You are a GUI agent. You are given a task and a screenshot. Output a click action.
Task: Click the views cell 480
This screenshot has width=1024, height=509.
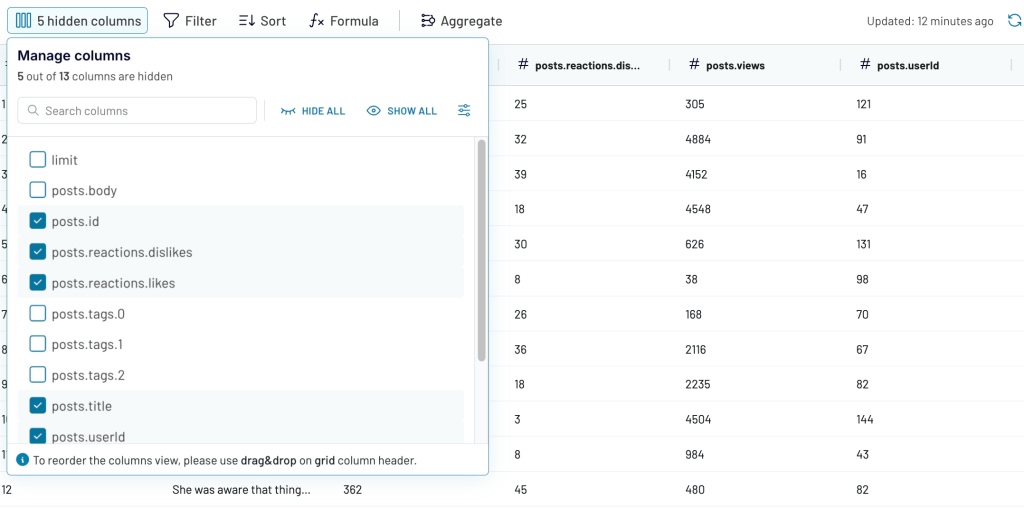coord(695,489)
